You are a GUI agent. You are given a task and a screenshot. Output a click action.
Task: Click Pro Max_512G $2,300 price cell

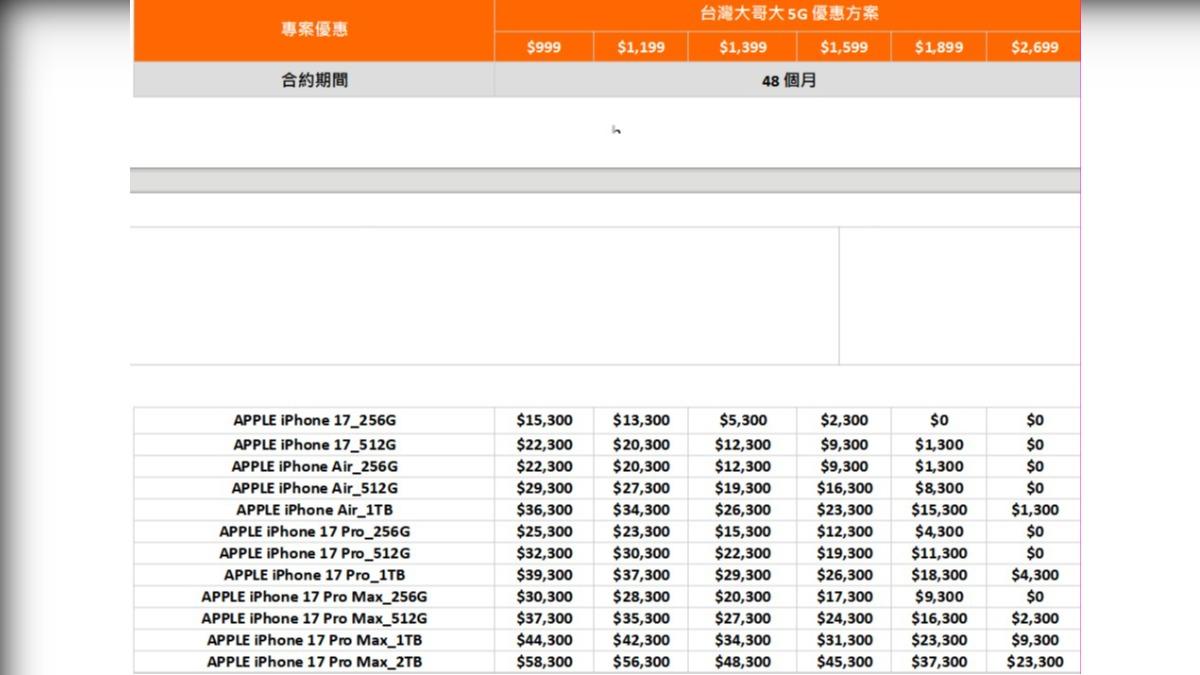(x=1034, y=618)
